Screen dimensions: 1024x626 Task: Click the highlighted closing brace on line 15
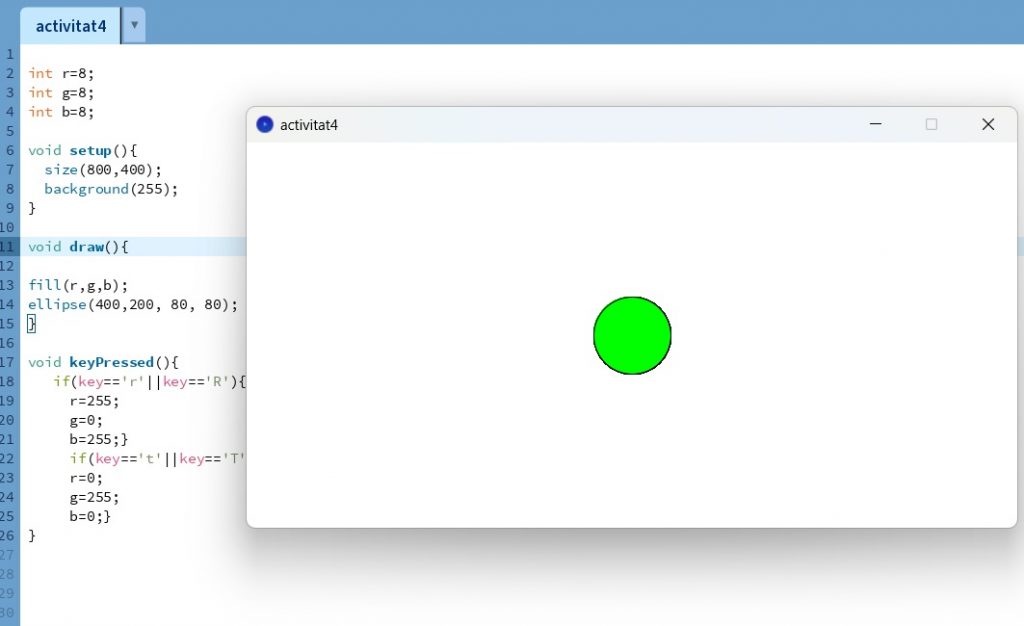point(32,323)
